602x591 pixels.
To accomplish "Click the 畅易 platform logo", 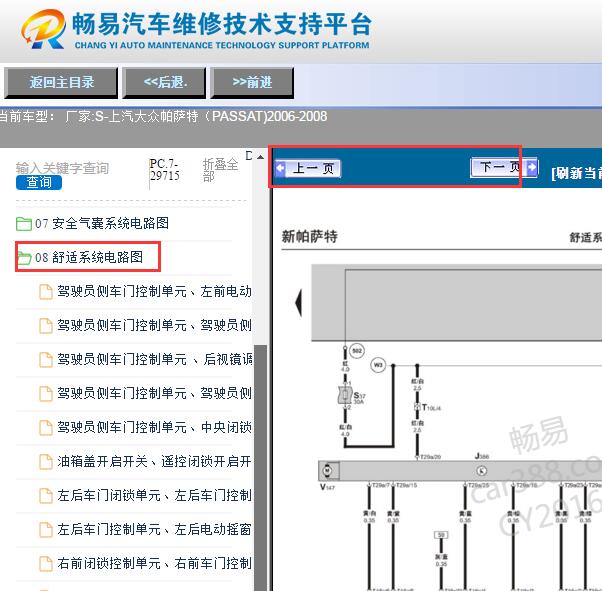I will coord(42,32).
